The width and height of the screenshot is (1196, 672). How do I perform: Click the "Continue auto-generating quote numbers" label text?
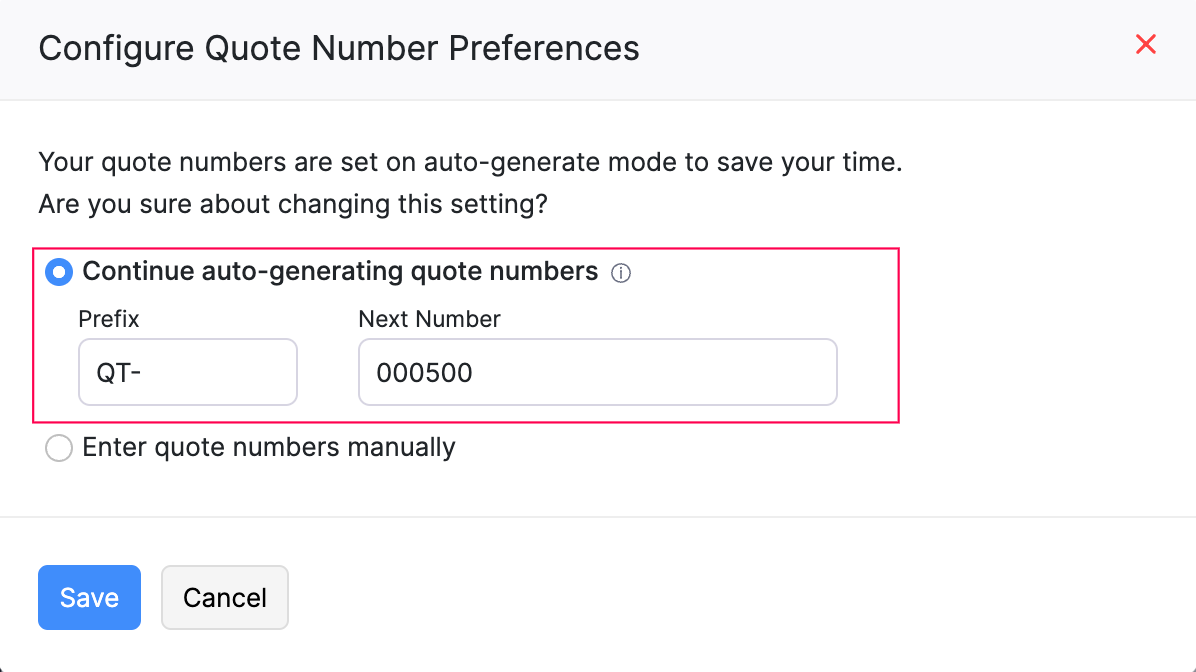(340, 272)
